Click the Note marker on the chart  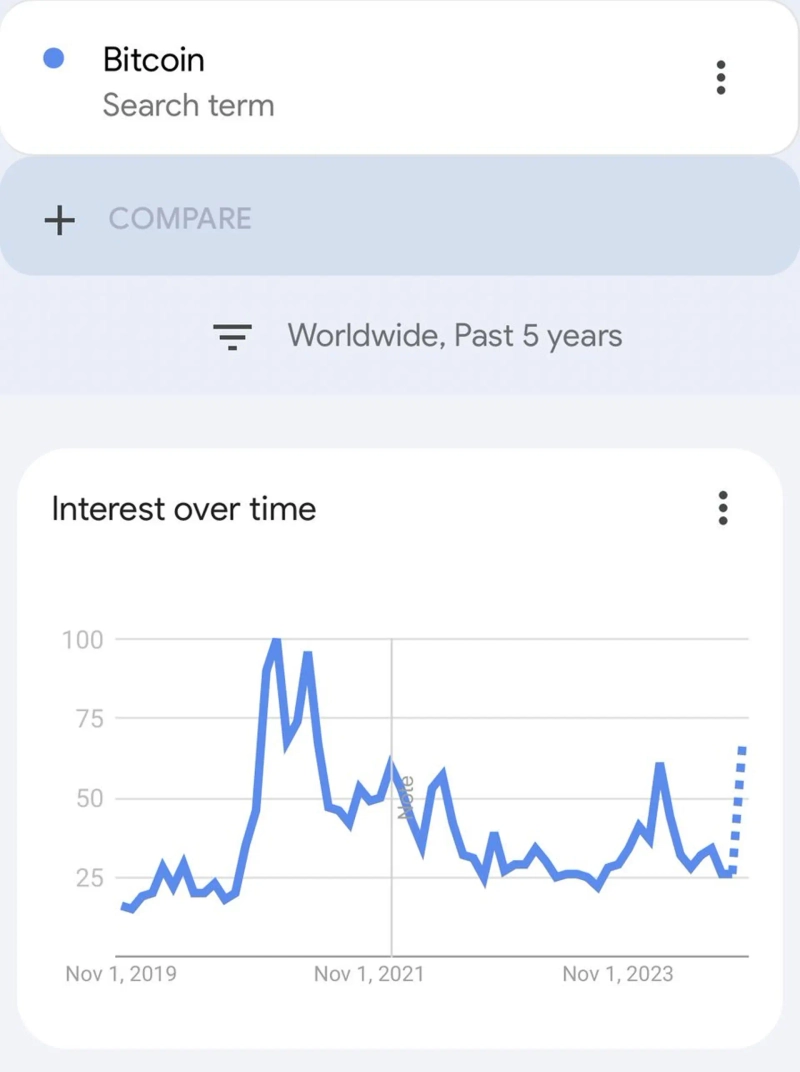405,801
